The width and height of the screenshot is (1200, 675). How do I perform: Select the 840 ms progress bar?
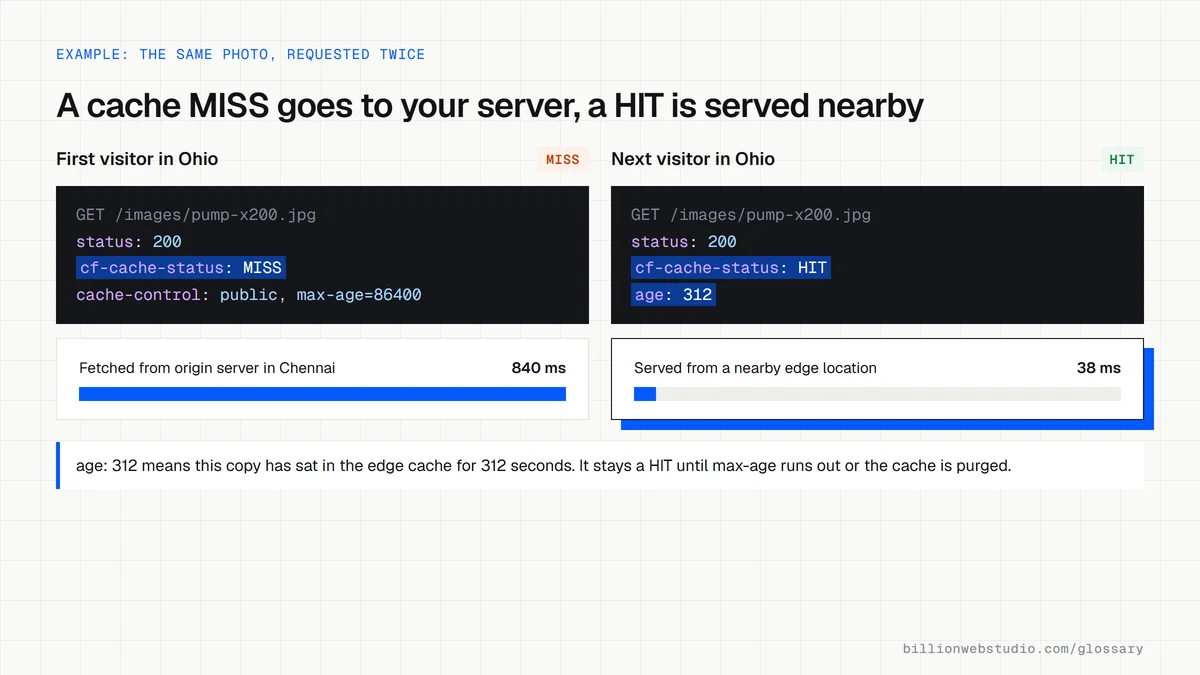322,394
